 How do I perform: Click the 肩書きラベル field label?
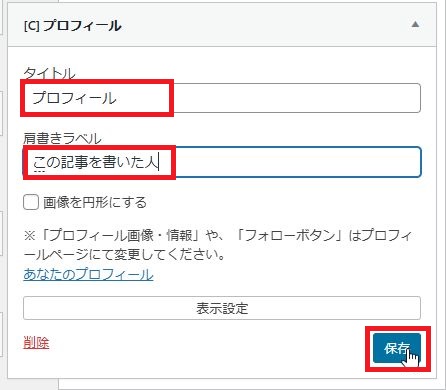pyautogui.click(x=62, y=138)
